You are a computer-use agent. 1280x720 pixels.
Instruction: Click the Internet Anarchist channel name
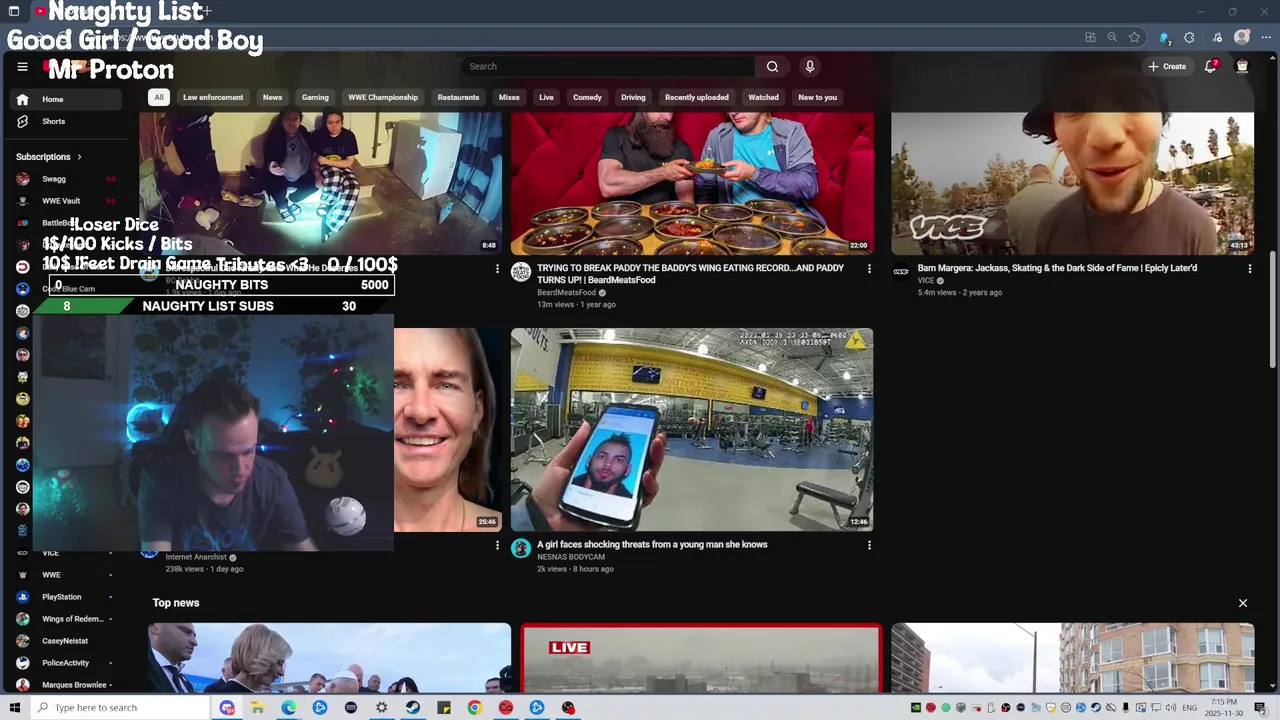(x=196, y=557)
